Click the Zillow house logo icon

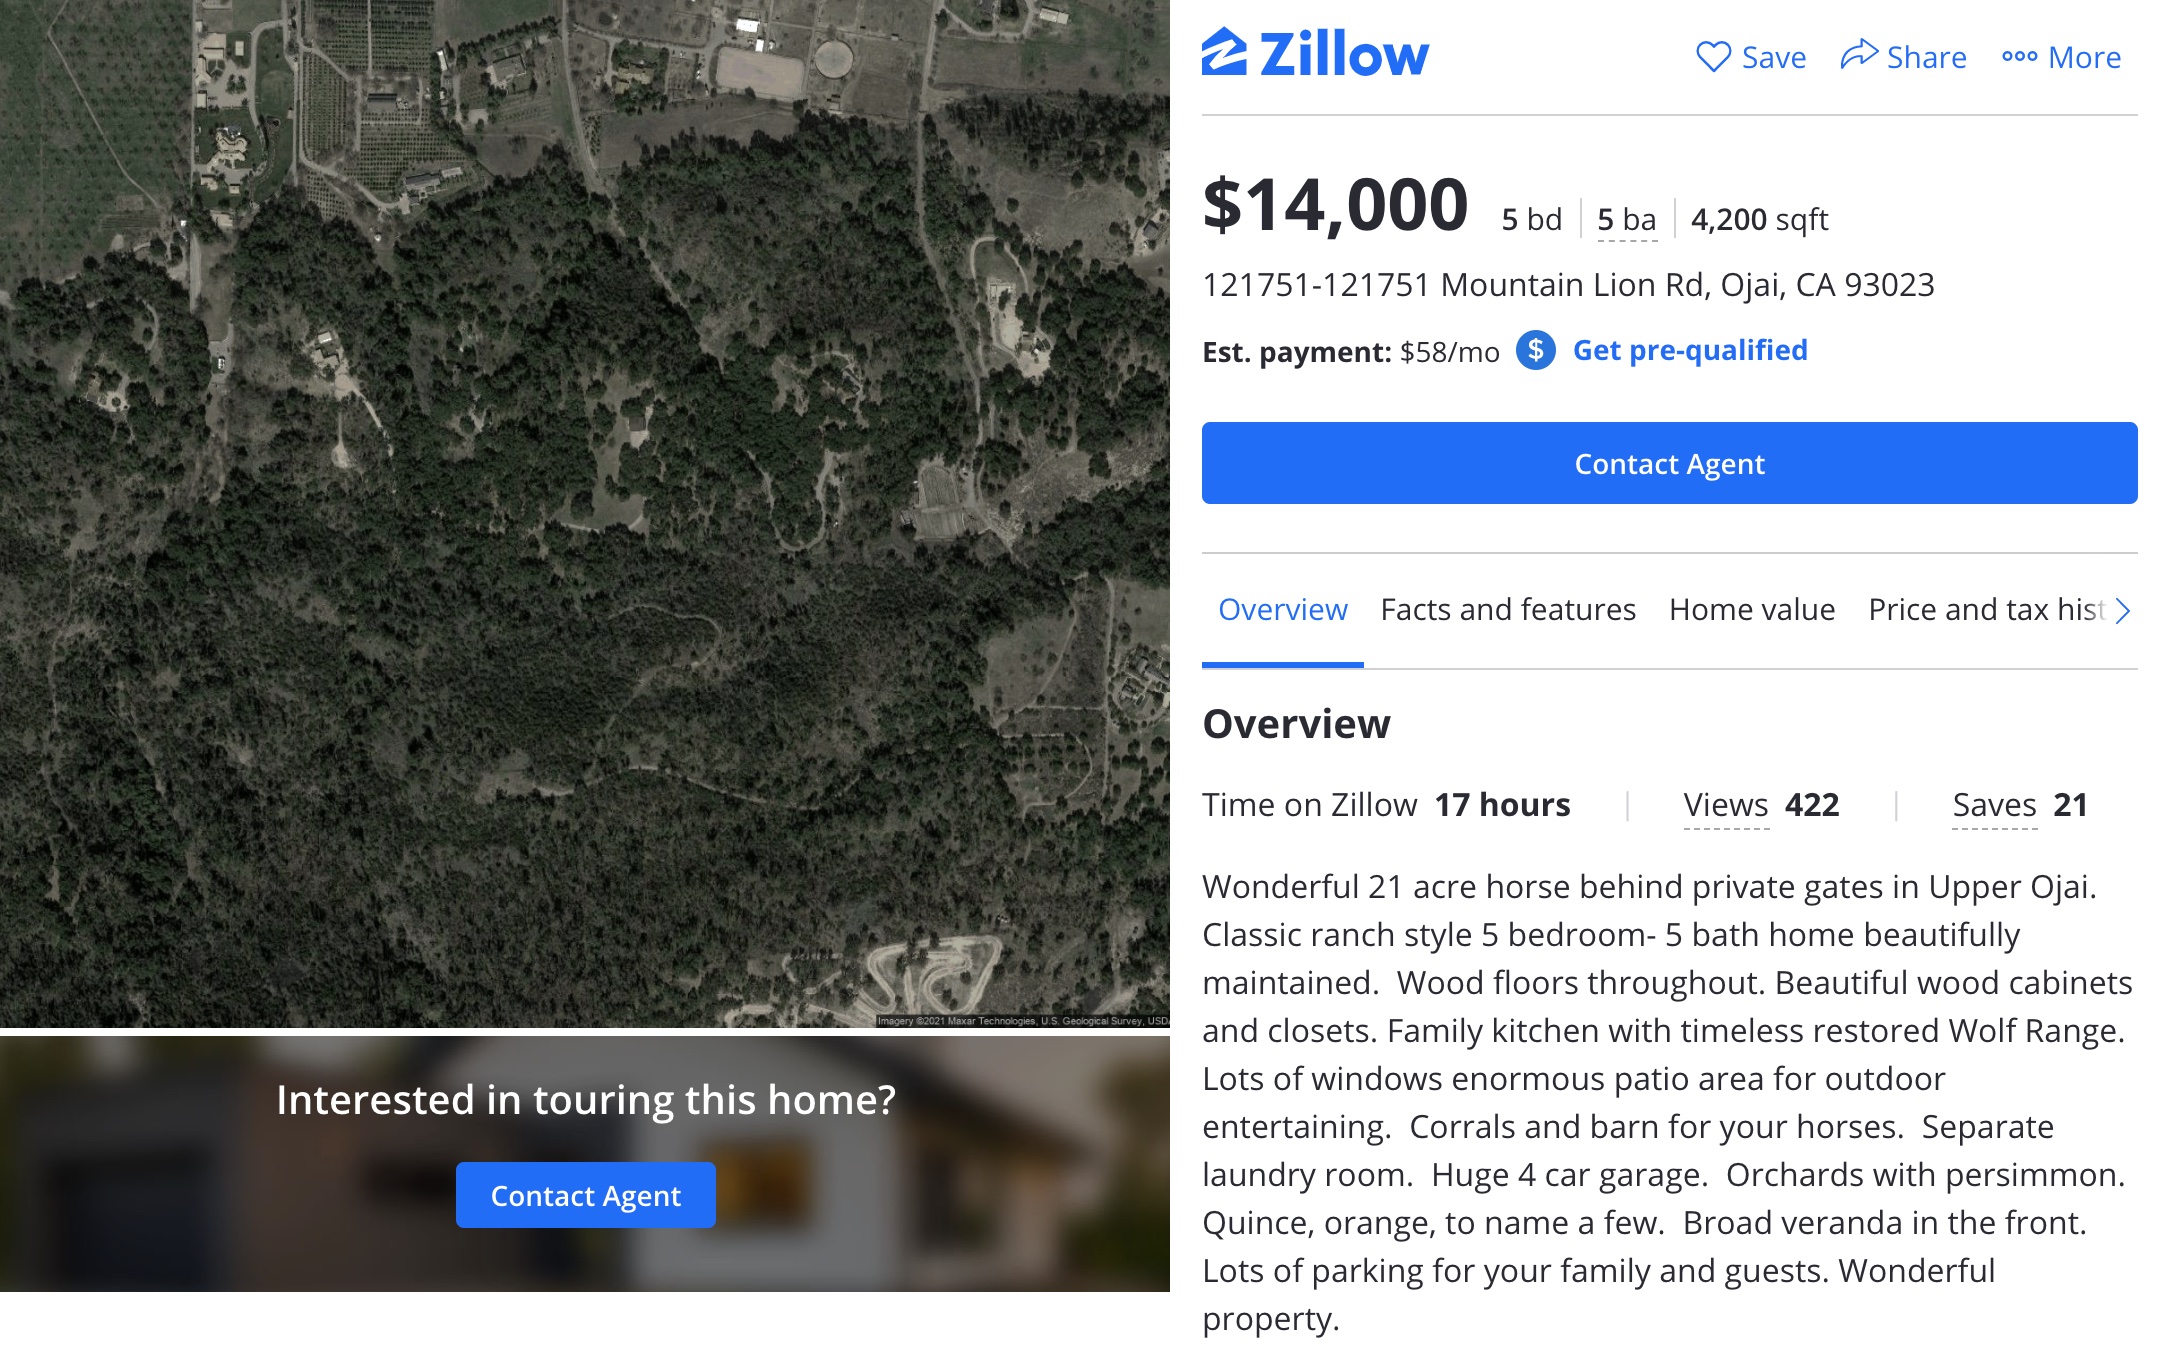point(1224,52)
